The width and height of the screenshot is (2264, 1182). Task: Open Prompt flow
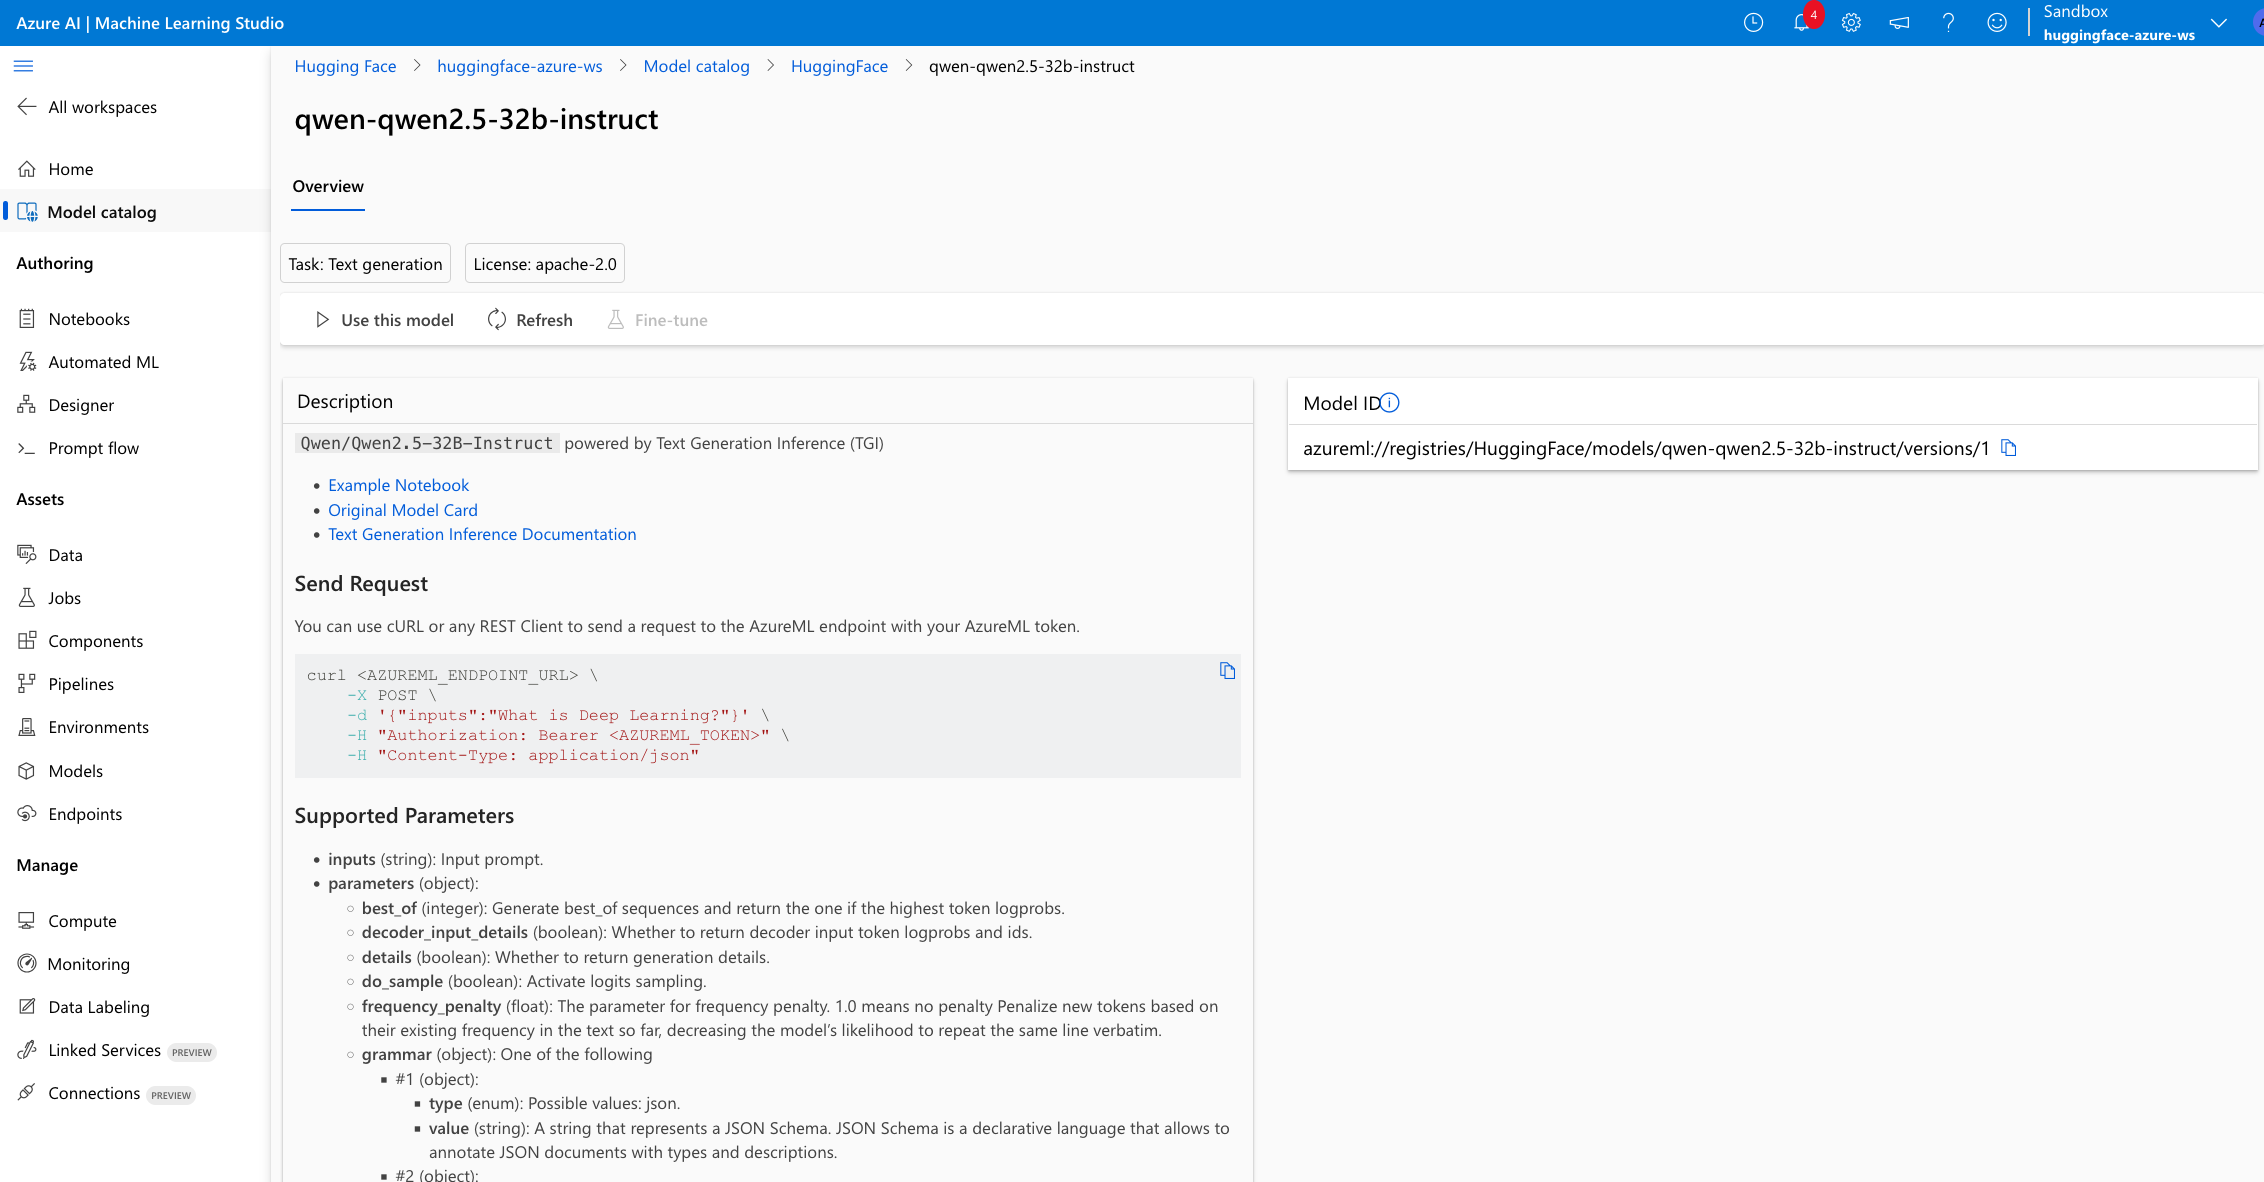tap(94, 447)
